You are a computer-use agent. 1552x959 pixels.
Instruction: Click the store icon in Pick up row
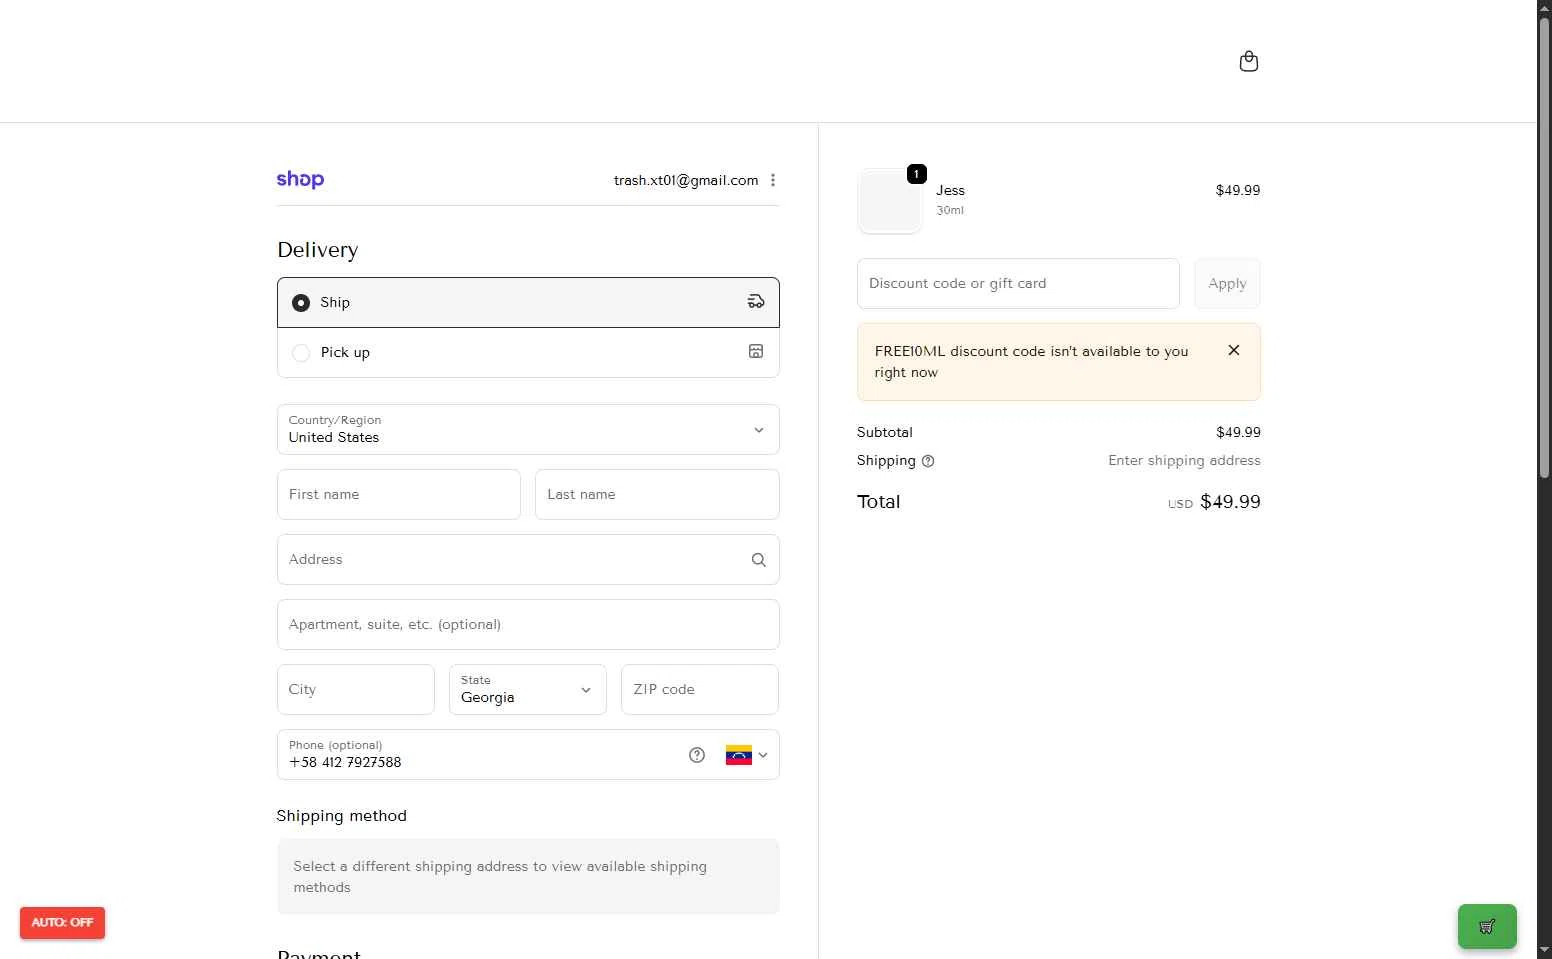coord(756,351)
